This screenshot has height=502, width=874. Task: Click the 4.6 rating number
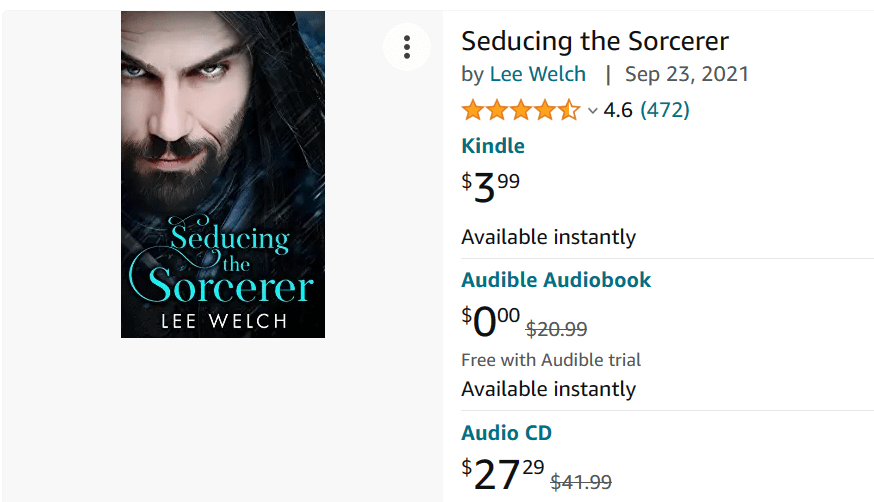(x=618, y=110)
